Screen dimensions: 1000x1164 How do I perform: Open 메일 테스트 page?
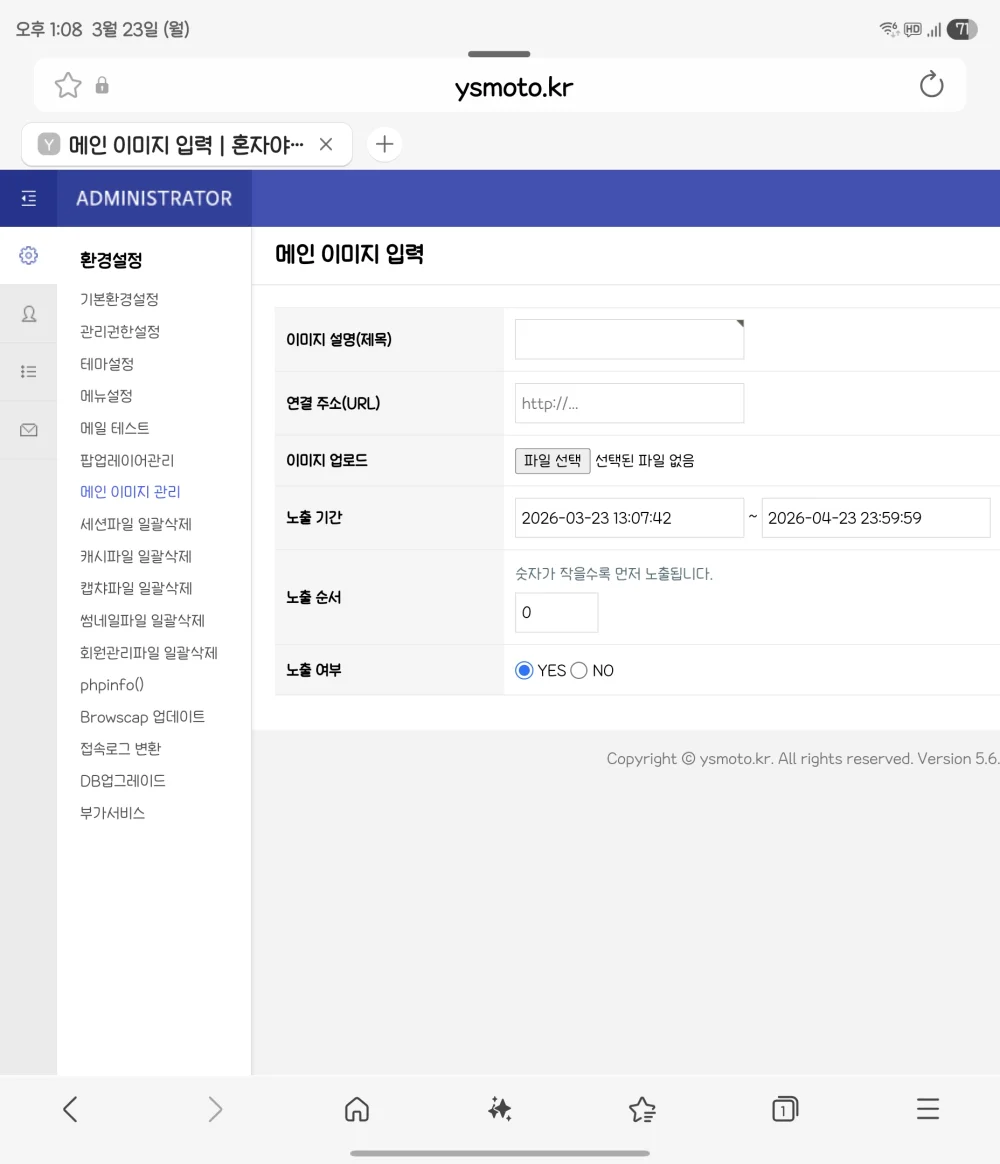pos(115,428)
